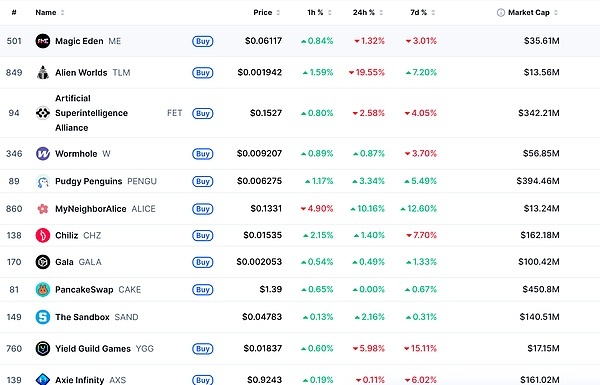The height and width of the screenshot is (385, 600).
Task: Open the MyNeighborAlice flower icon
Action: pyautogui.click(x=43, y=209)
